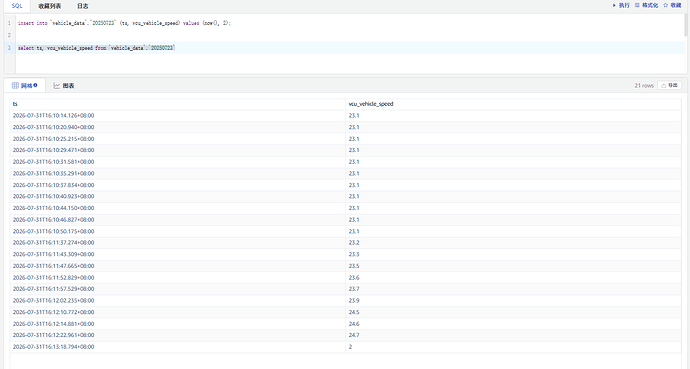Click the speed value 24.5

pyautogui.click(x=354, y=312)
